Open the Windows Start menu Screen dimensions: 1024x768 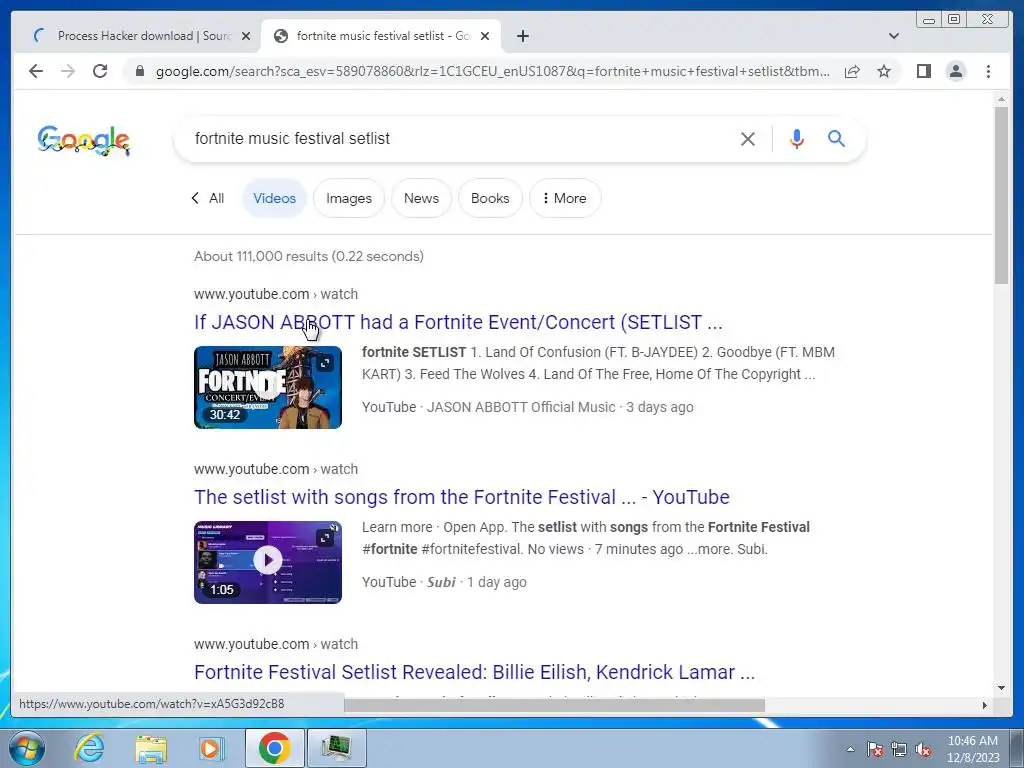point(27,748)
